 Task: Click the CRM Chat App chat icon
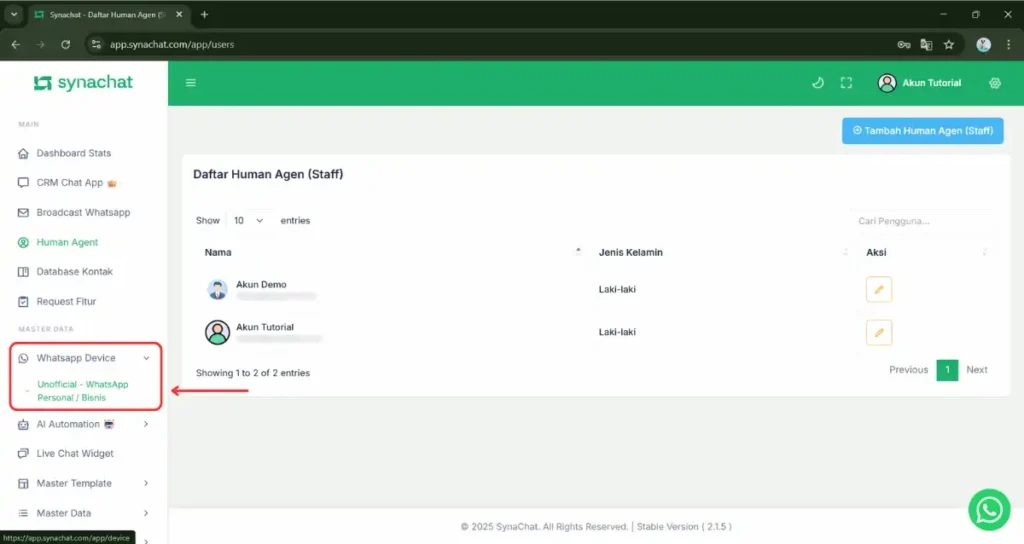(24, 183)
